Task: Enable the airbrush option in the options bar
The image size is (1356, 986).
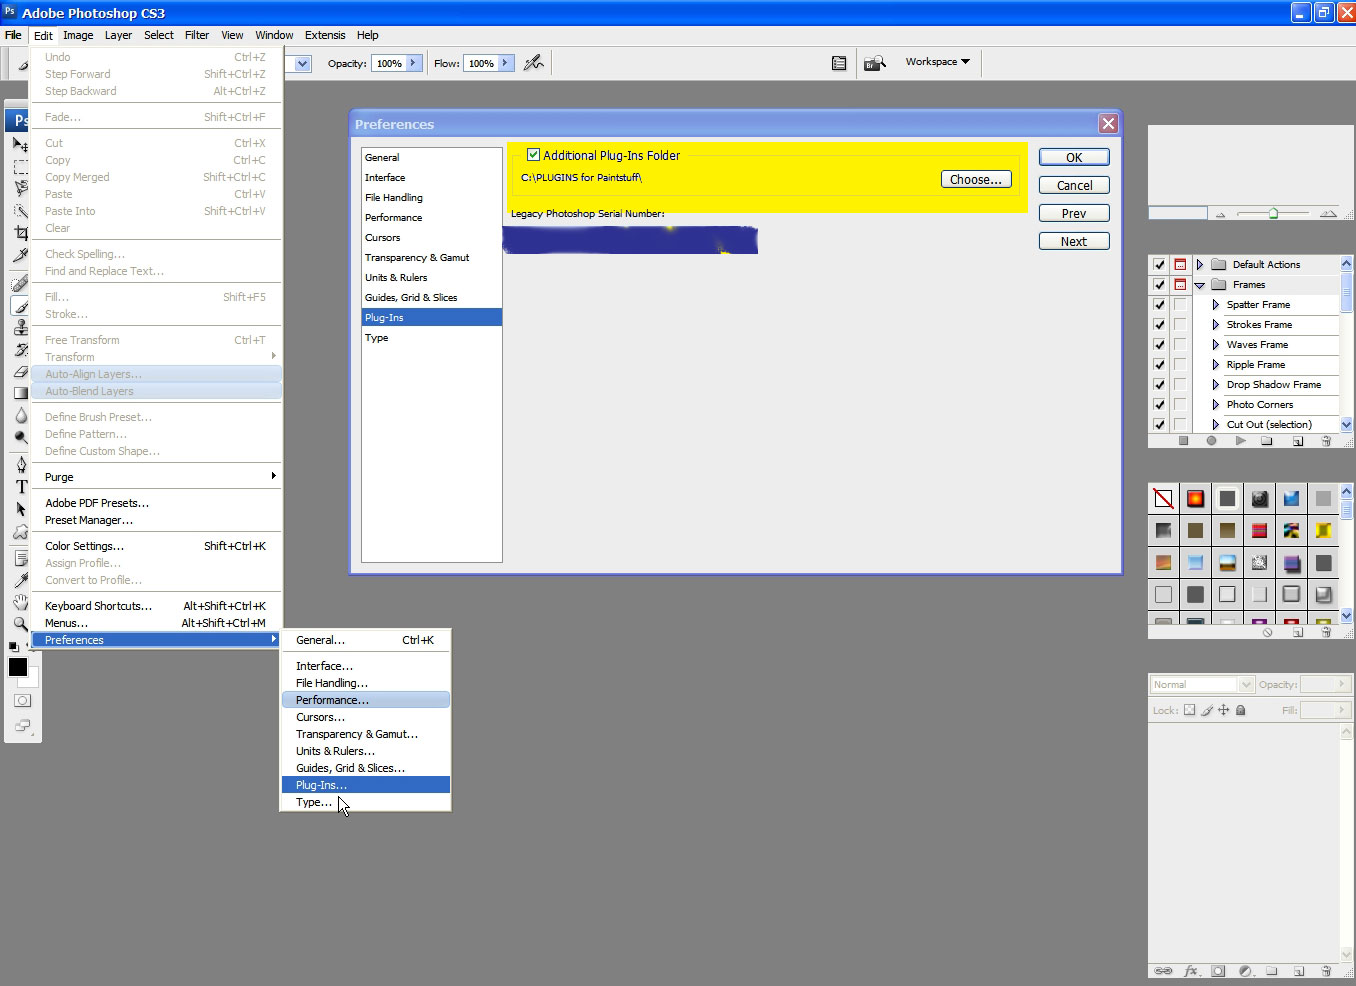Action: (534, 63)
